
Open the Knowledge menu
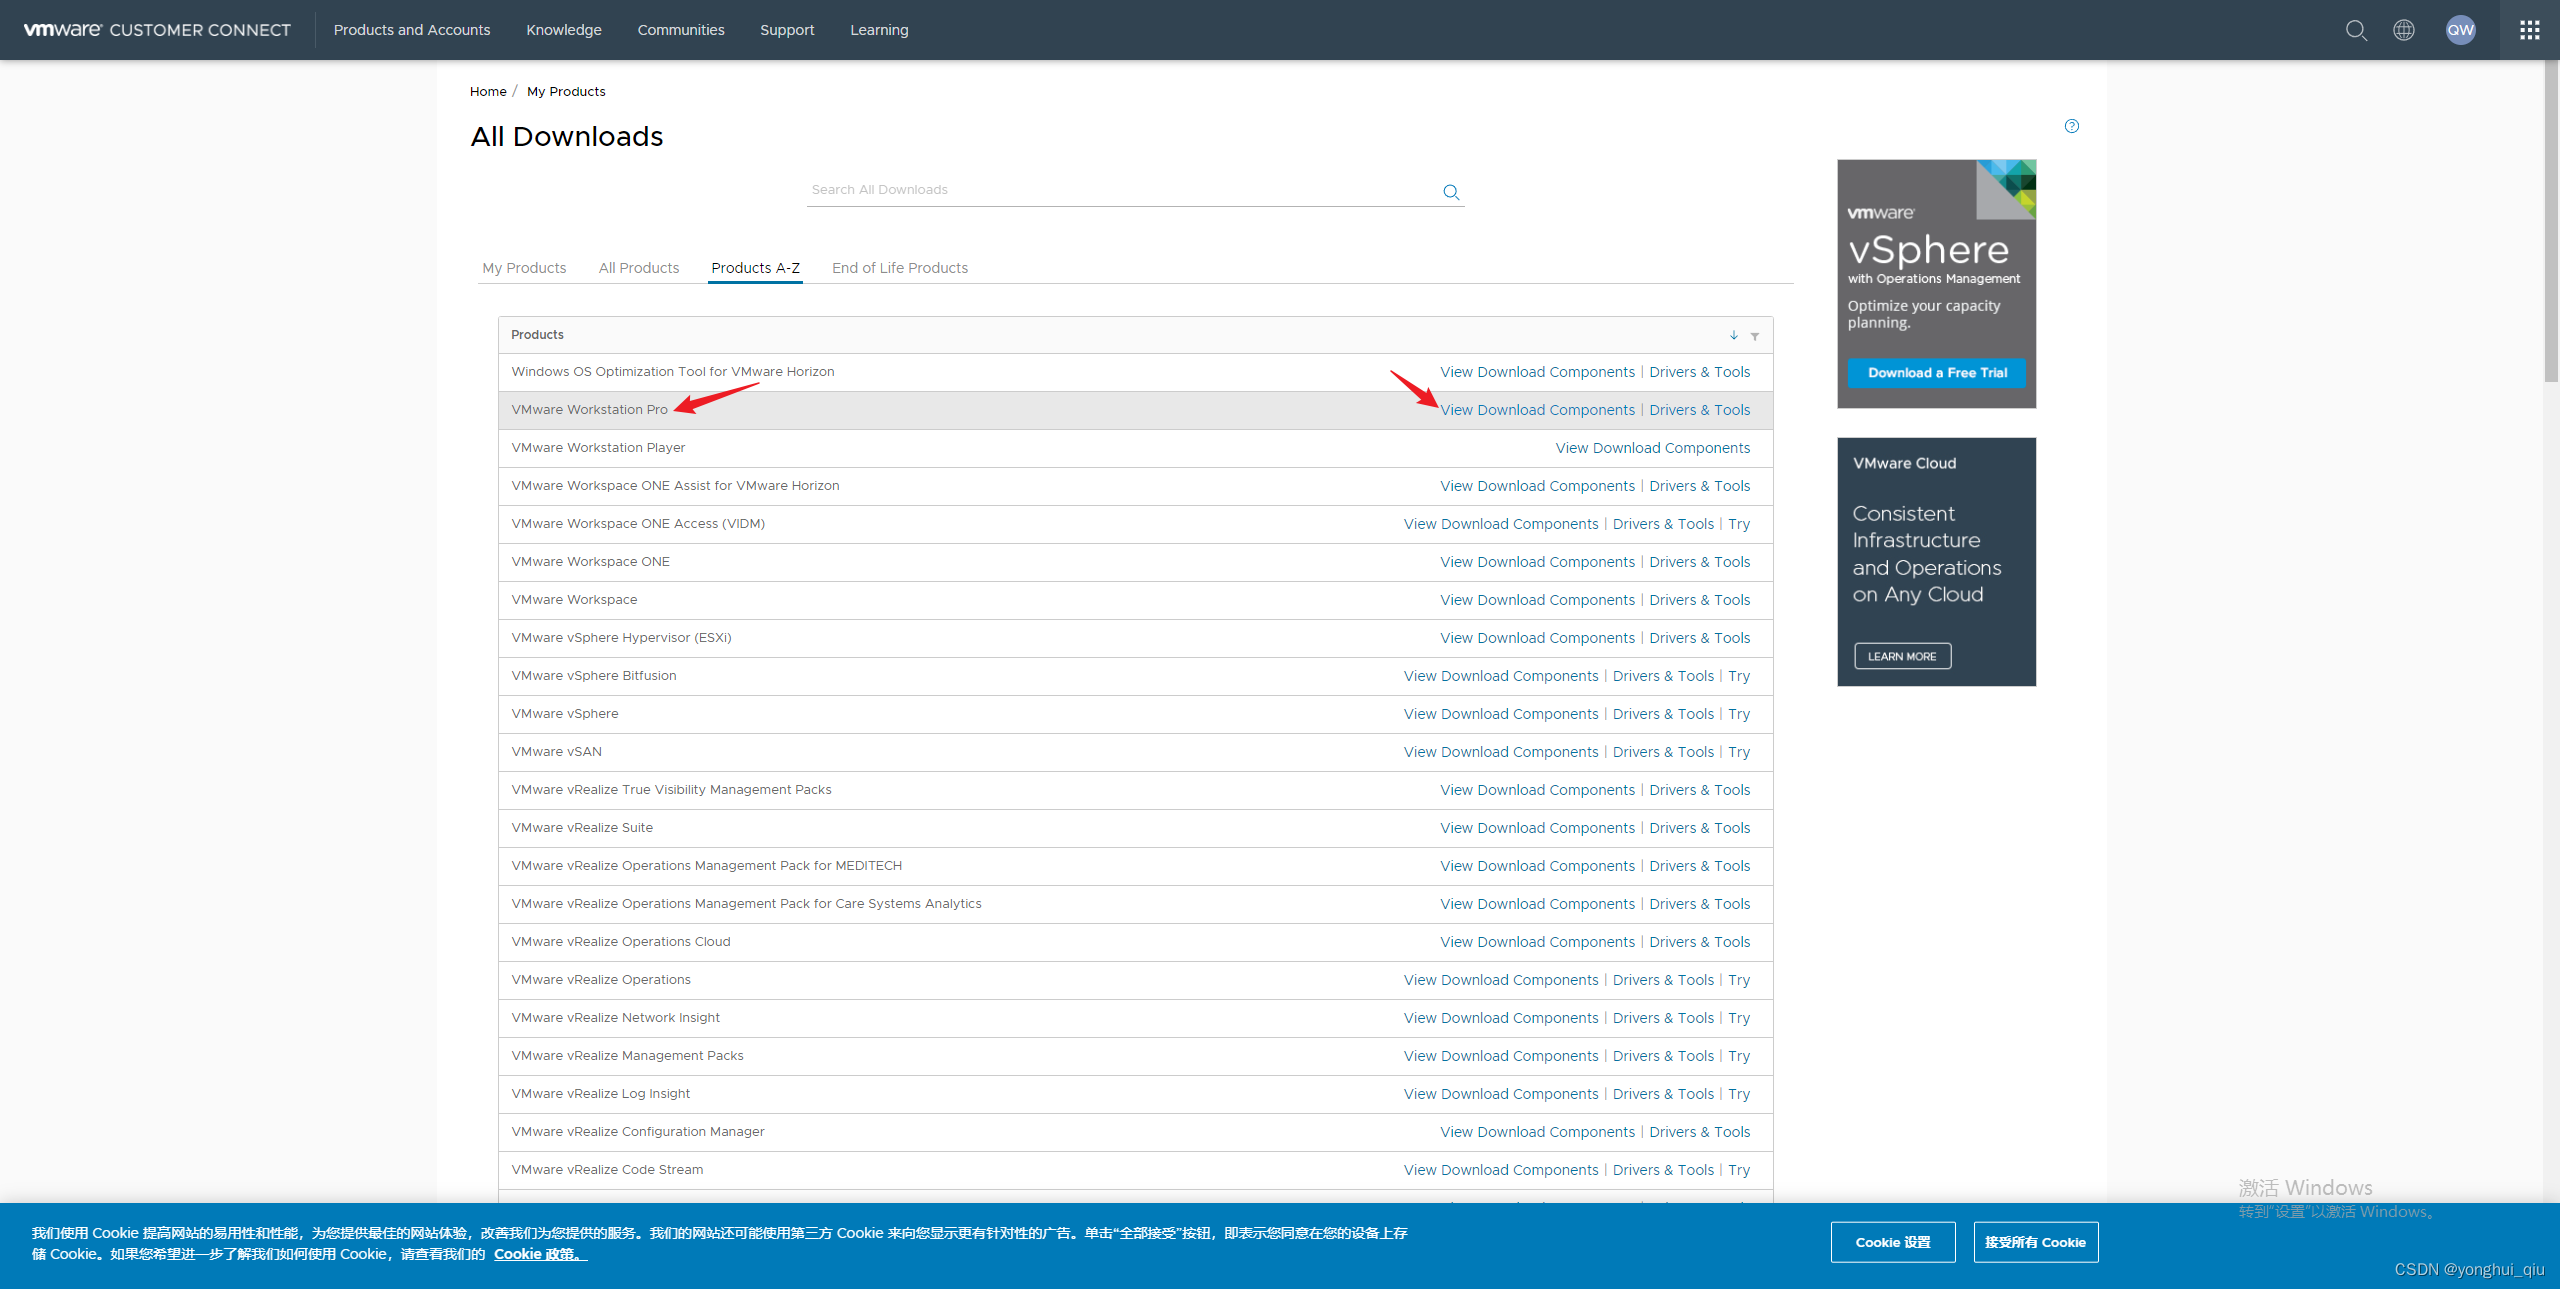tap(564, 30)
